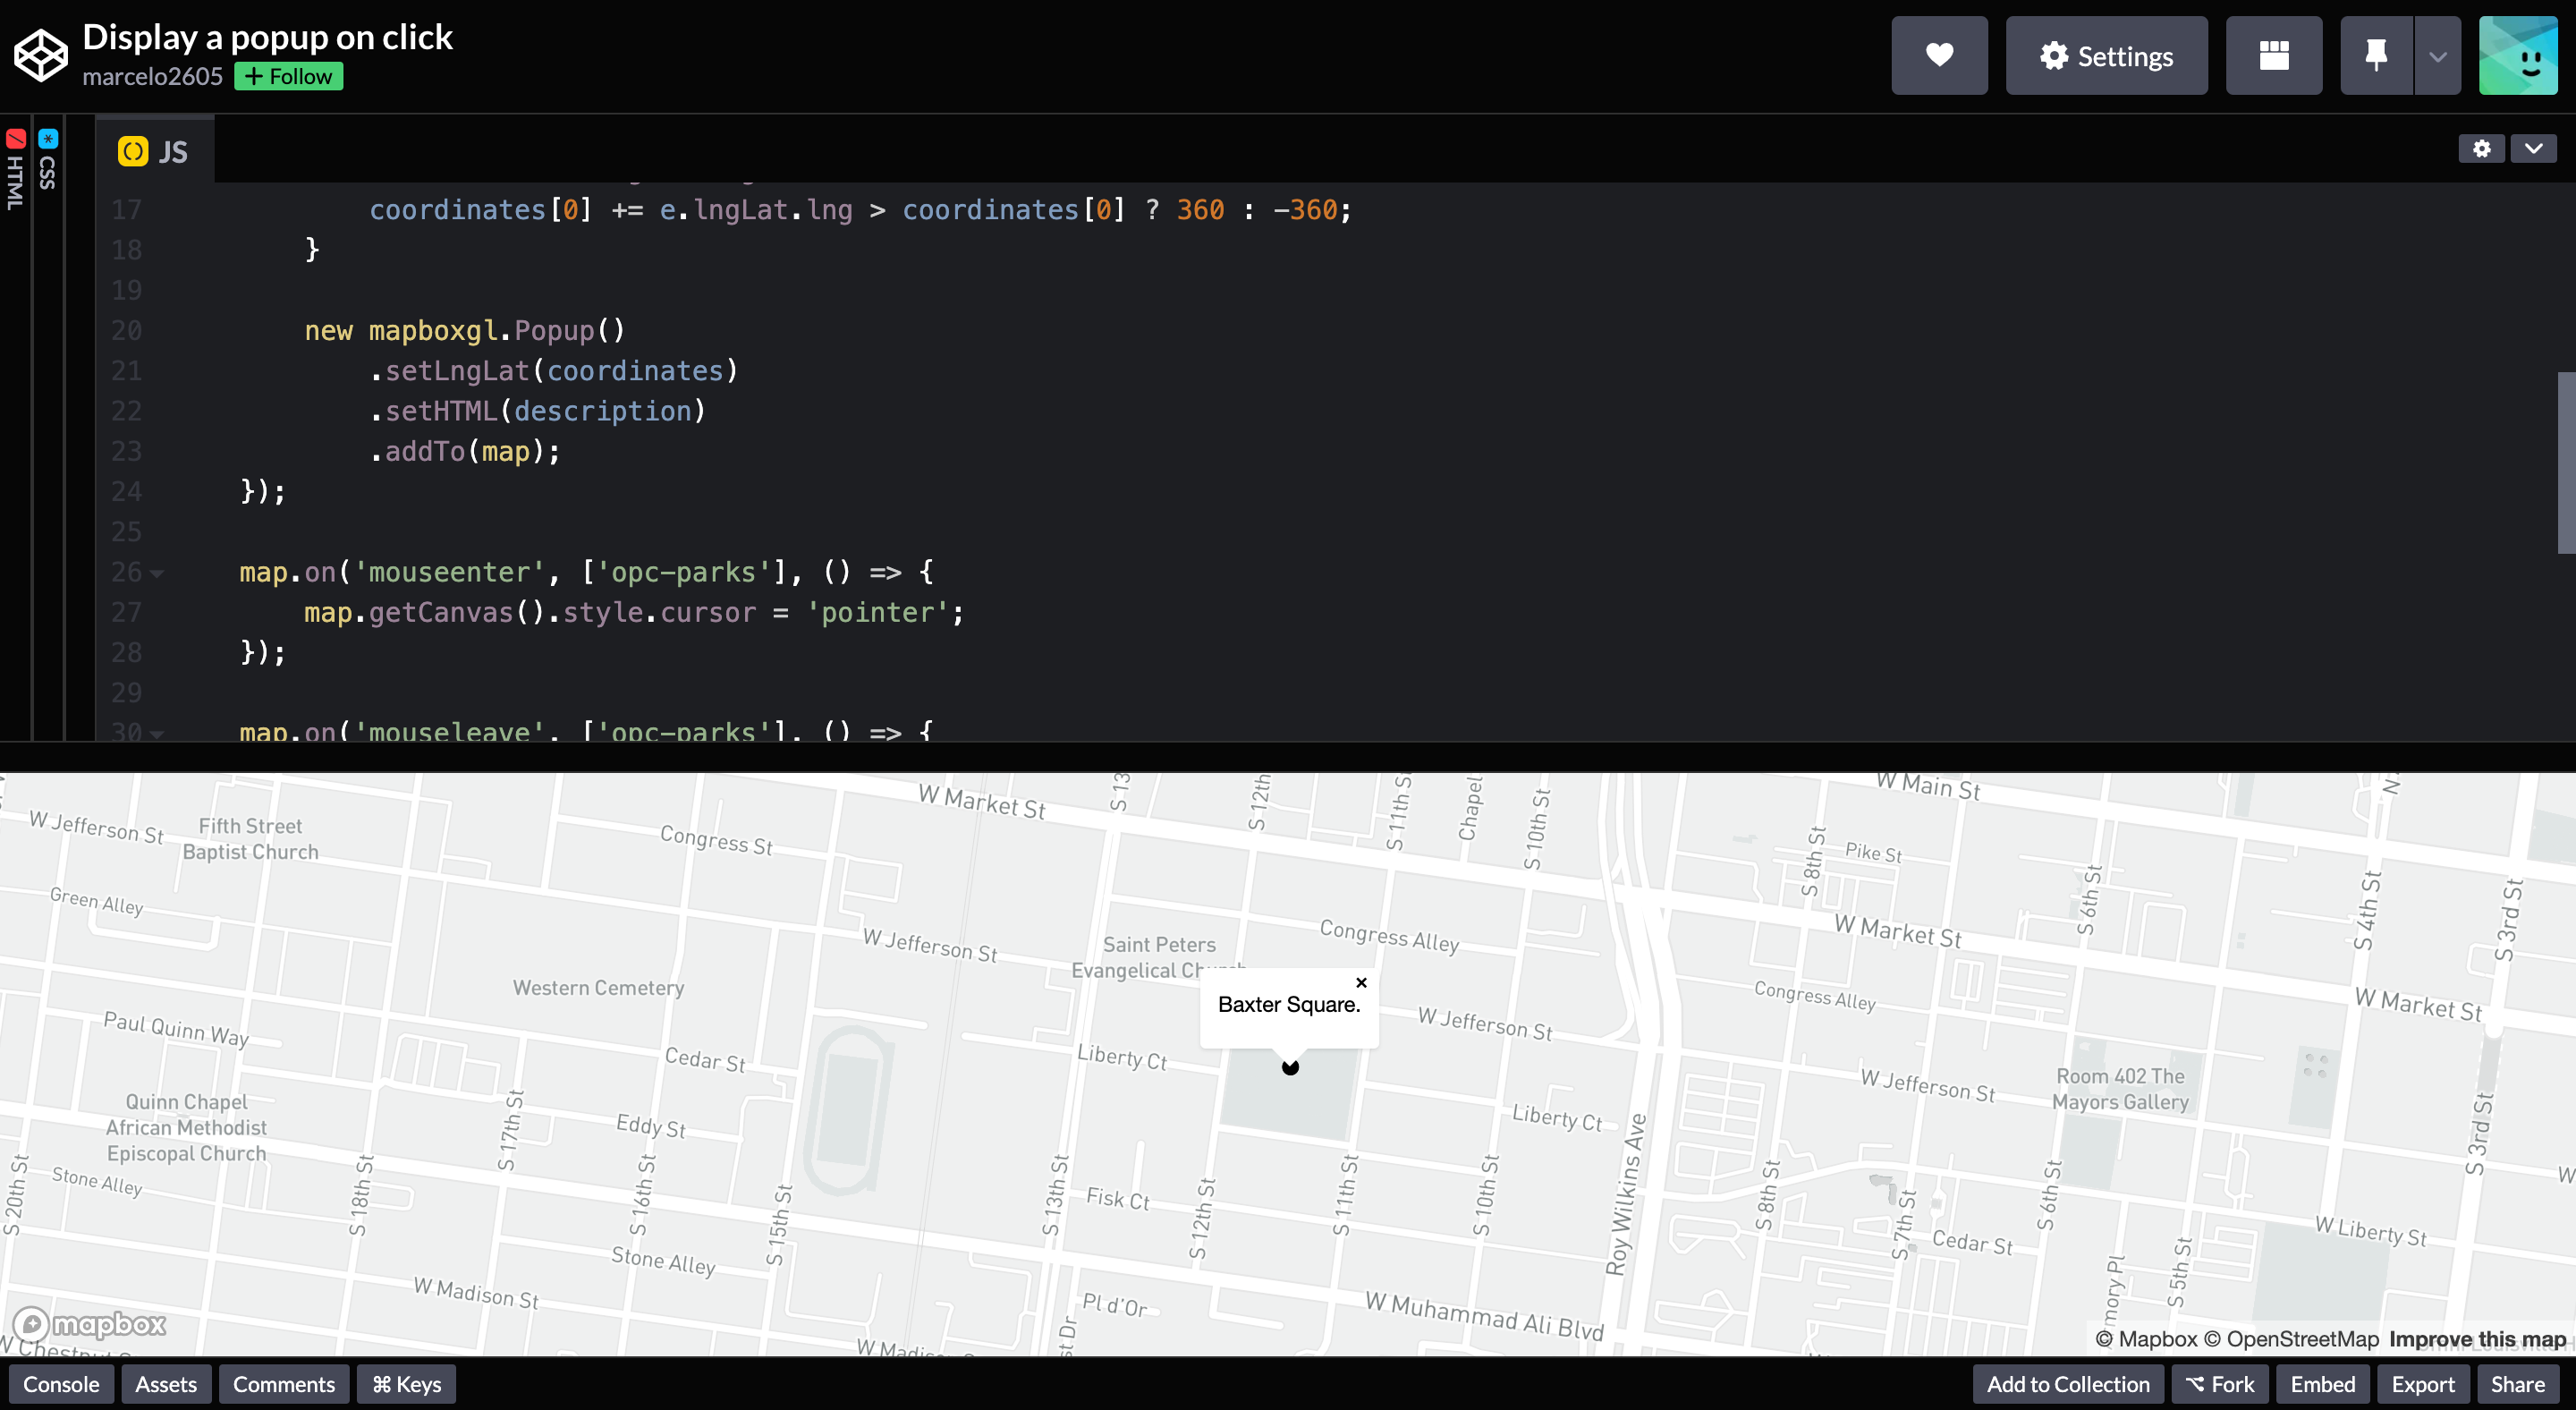Open the pin button's dropdown chevron
This screenshot has width=2576, height=1410.
point(2437,55)
